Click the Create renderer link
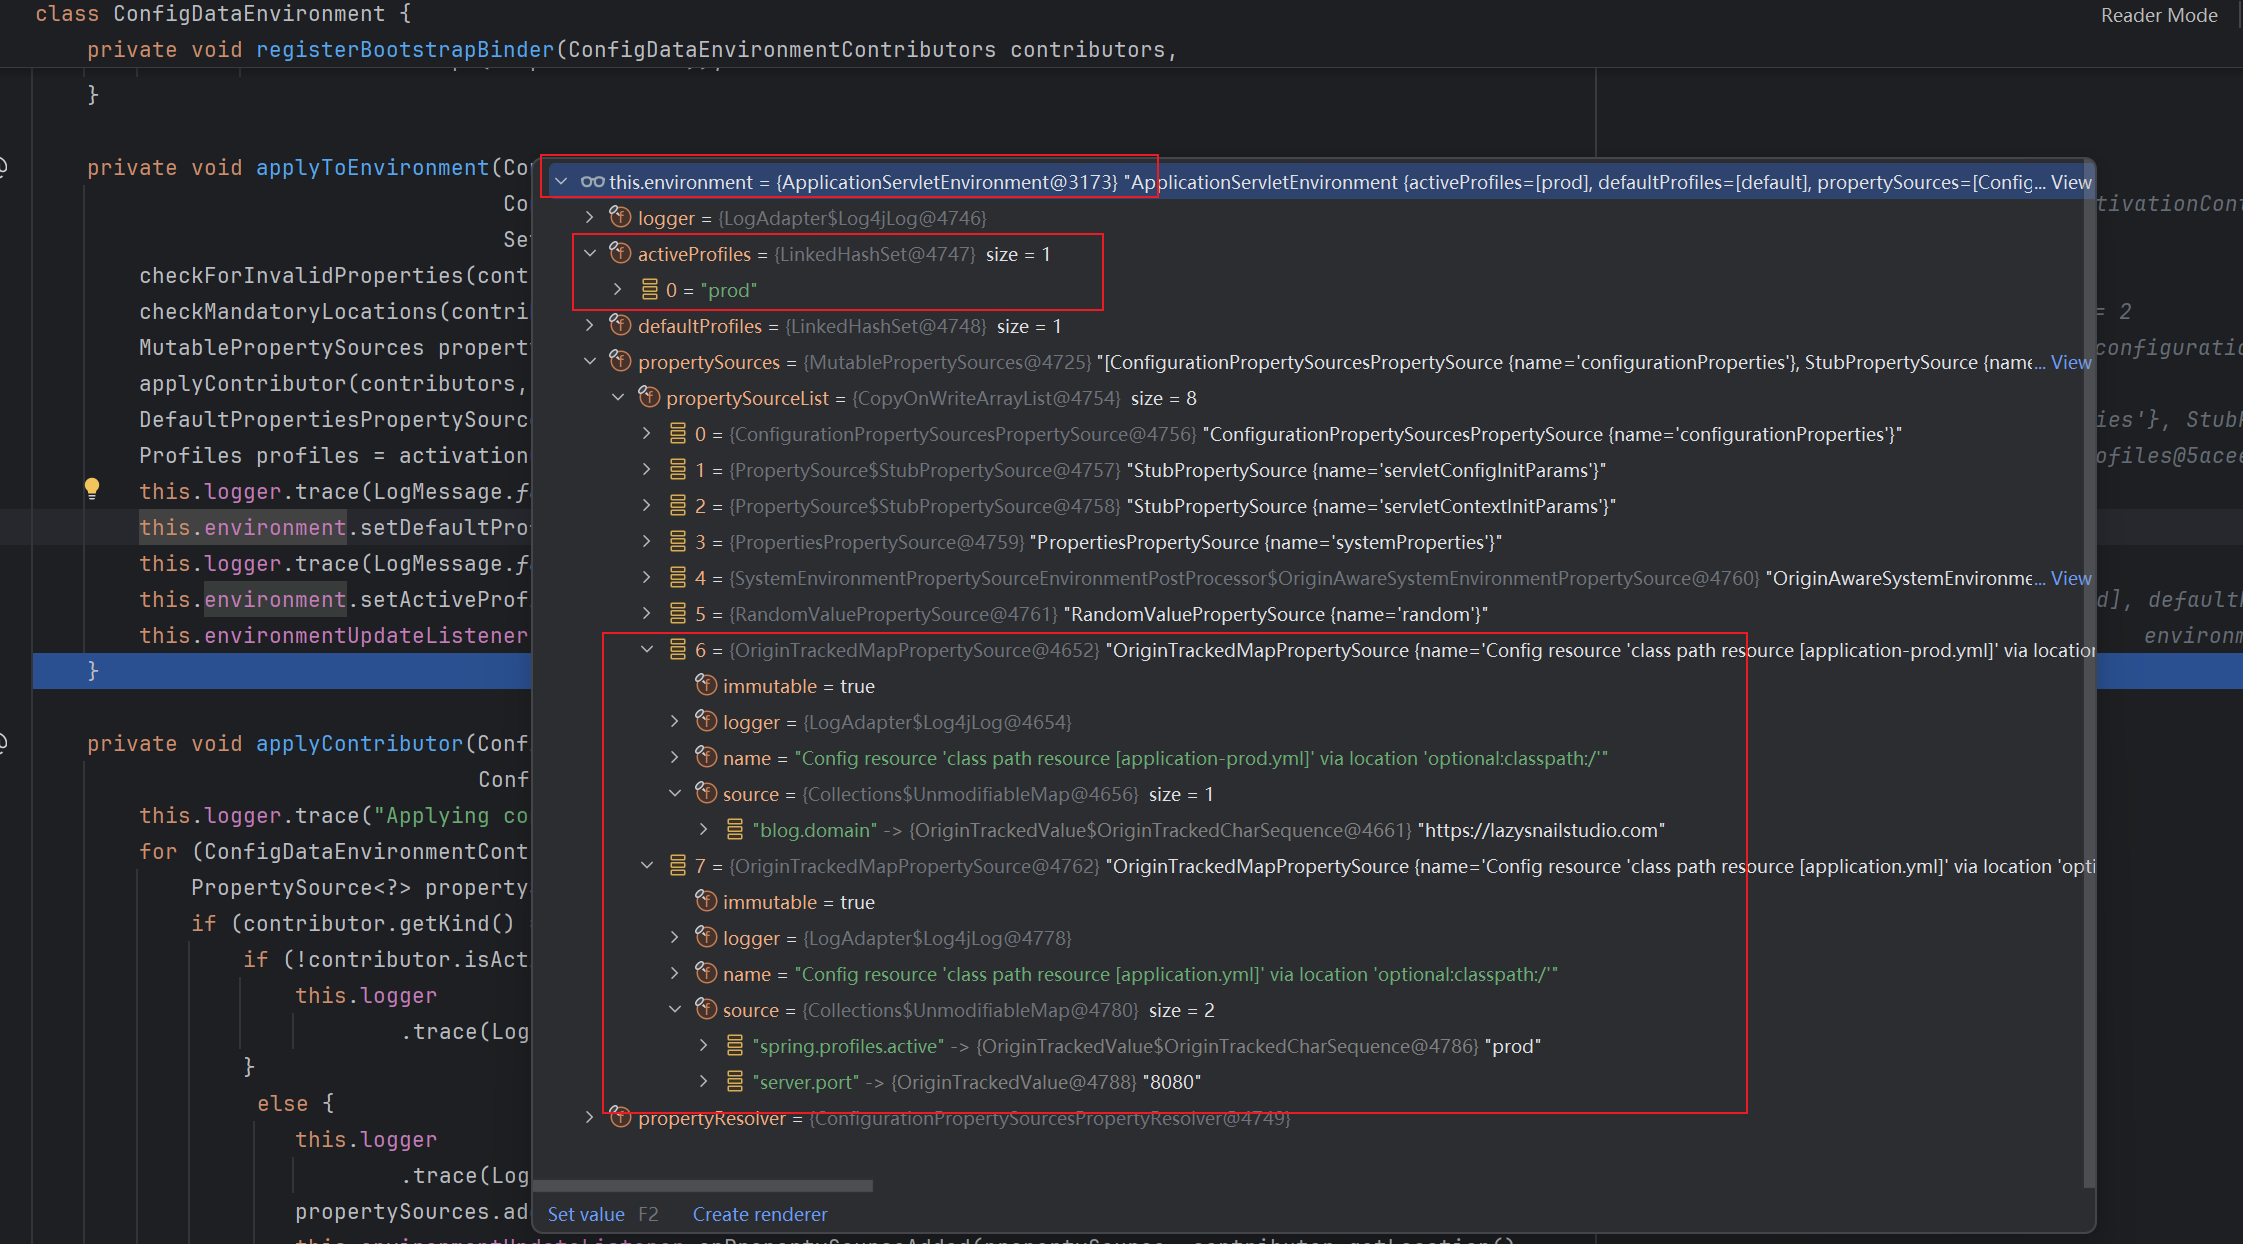 [x=760, y=1214]
